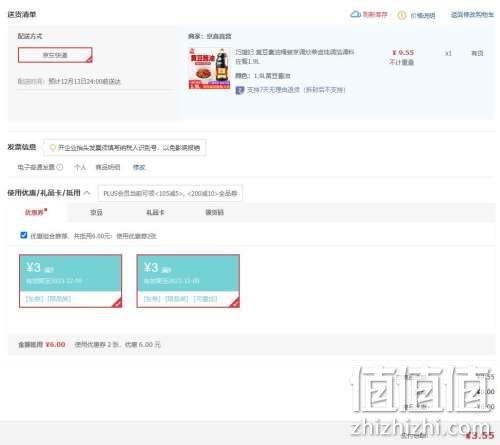Click the PLUS member coupon notice box
Viewport: 500px width, 445px height.
[x=170, y=193]
